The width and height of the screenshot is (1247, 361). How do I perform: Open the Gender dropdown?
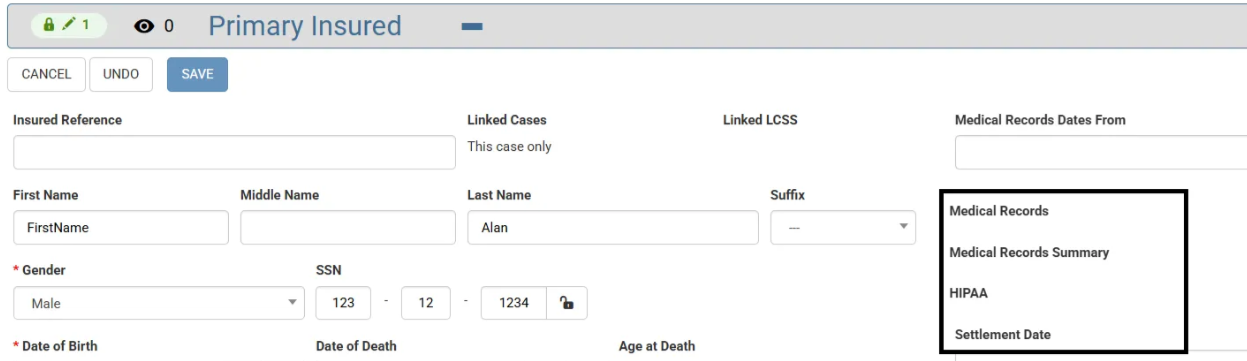tap(159, 303)
